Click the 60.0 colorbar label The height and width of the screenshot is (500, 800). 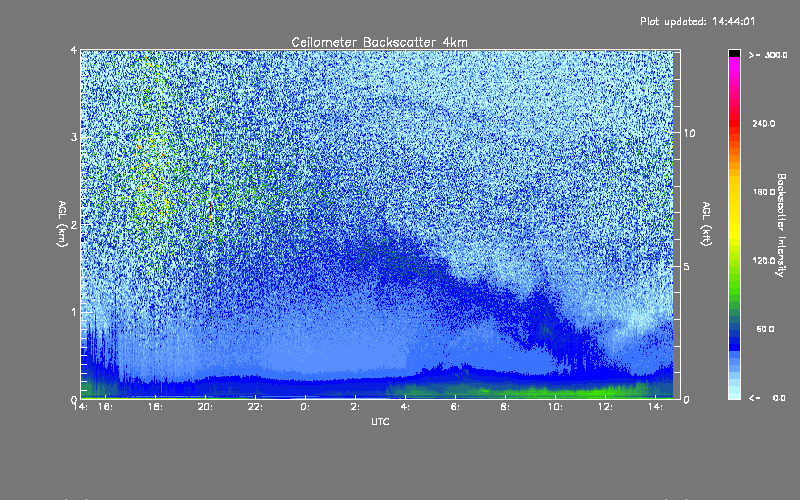765,329
